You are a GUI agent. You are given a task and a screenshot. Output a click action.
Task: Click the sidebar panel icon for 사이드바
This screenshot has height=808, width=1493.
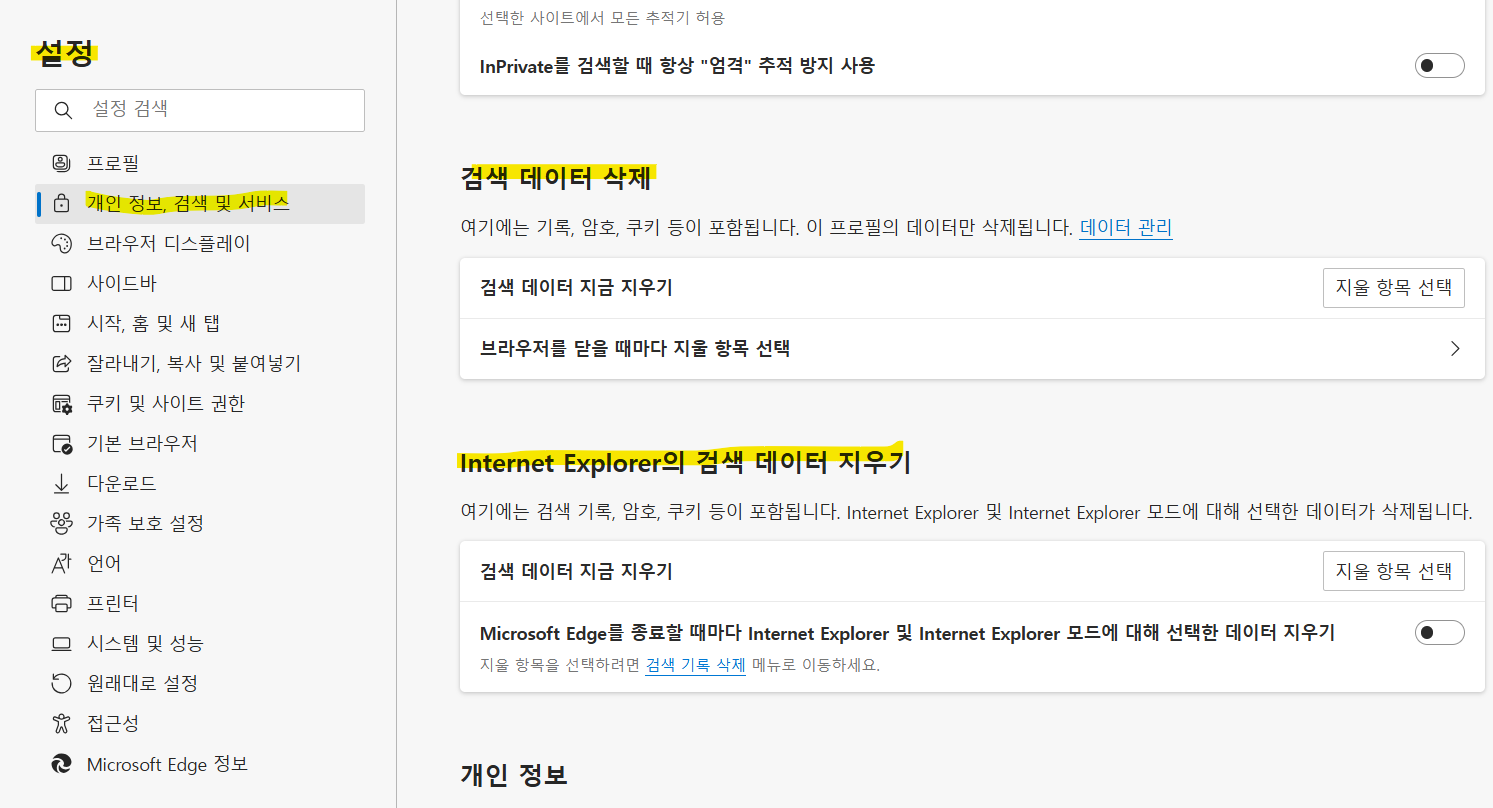[x=61, y=283]
